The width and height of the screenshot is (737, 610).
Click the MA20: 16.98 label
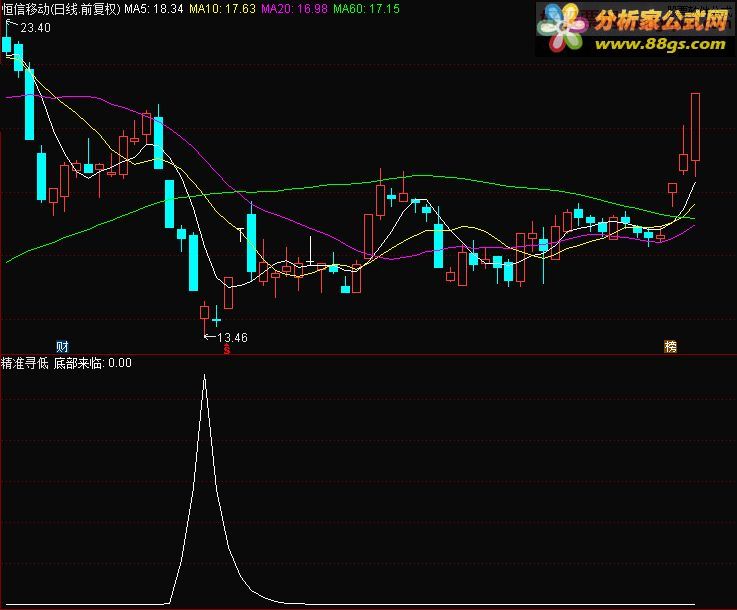294,9
